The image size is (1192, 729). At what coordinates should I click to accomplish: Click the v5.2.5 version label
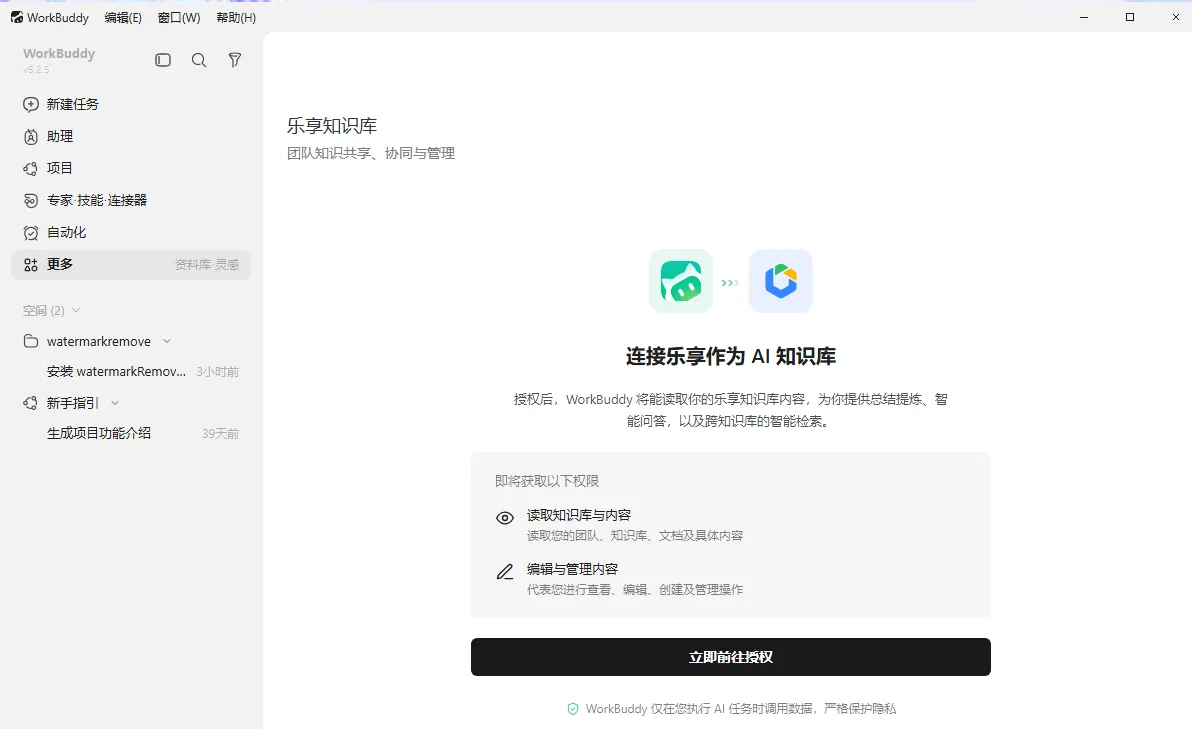(x=36, y=70)
